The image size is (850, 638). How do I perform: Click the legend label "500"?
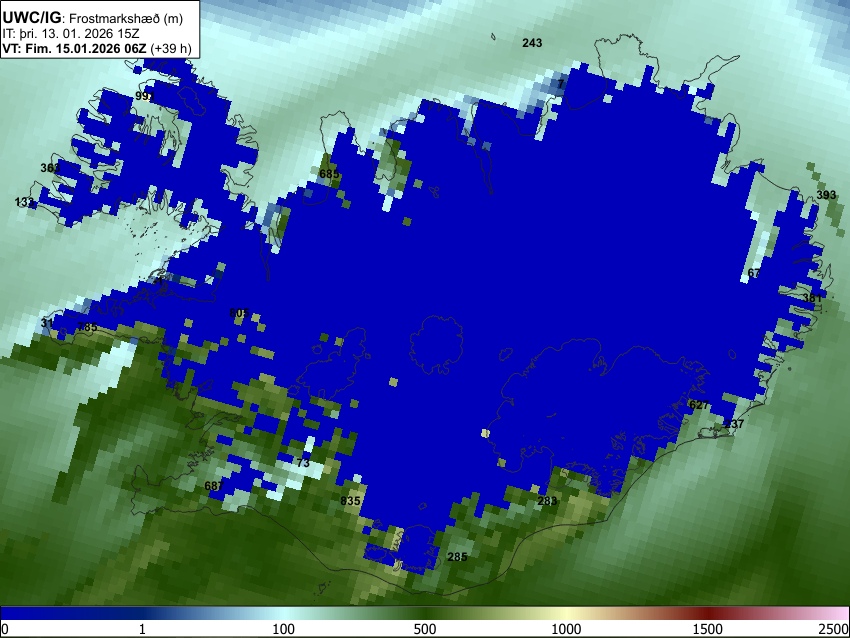pyautogui.click(x=424, y=629)
